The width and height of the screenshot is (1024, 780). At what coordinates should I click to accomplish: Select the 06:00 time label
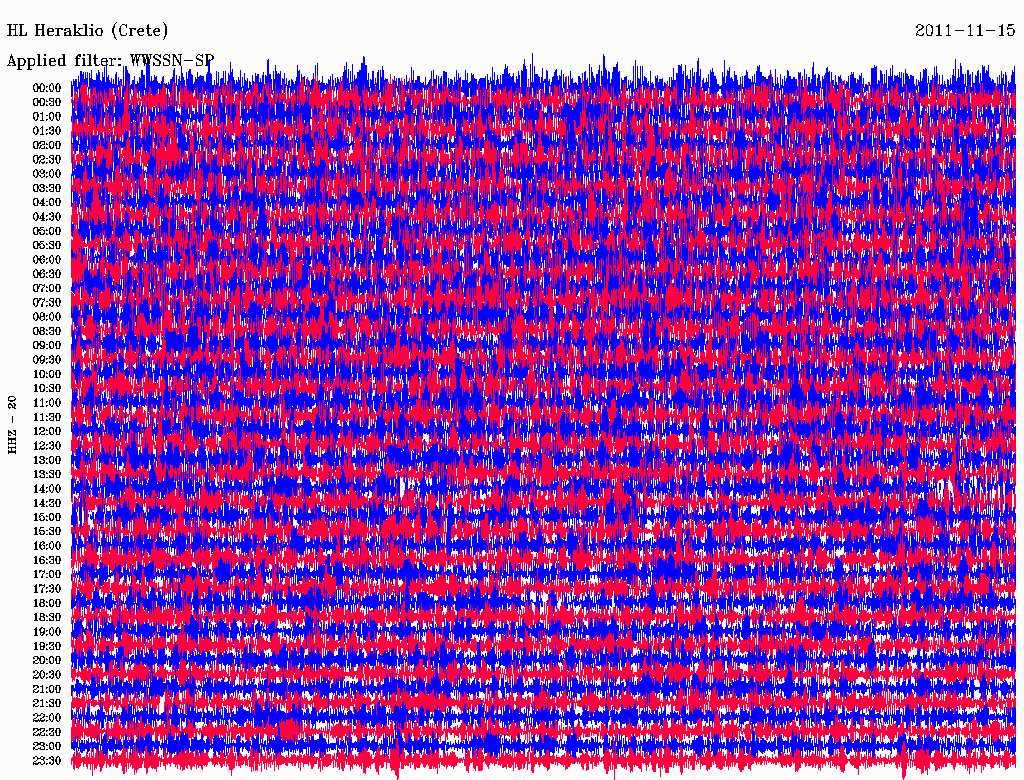[47, 259]
